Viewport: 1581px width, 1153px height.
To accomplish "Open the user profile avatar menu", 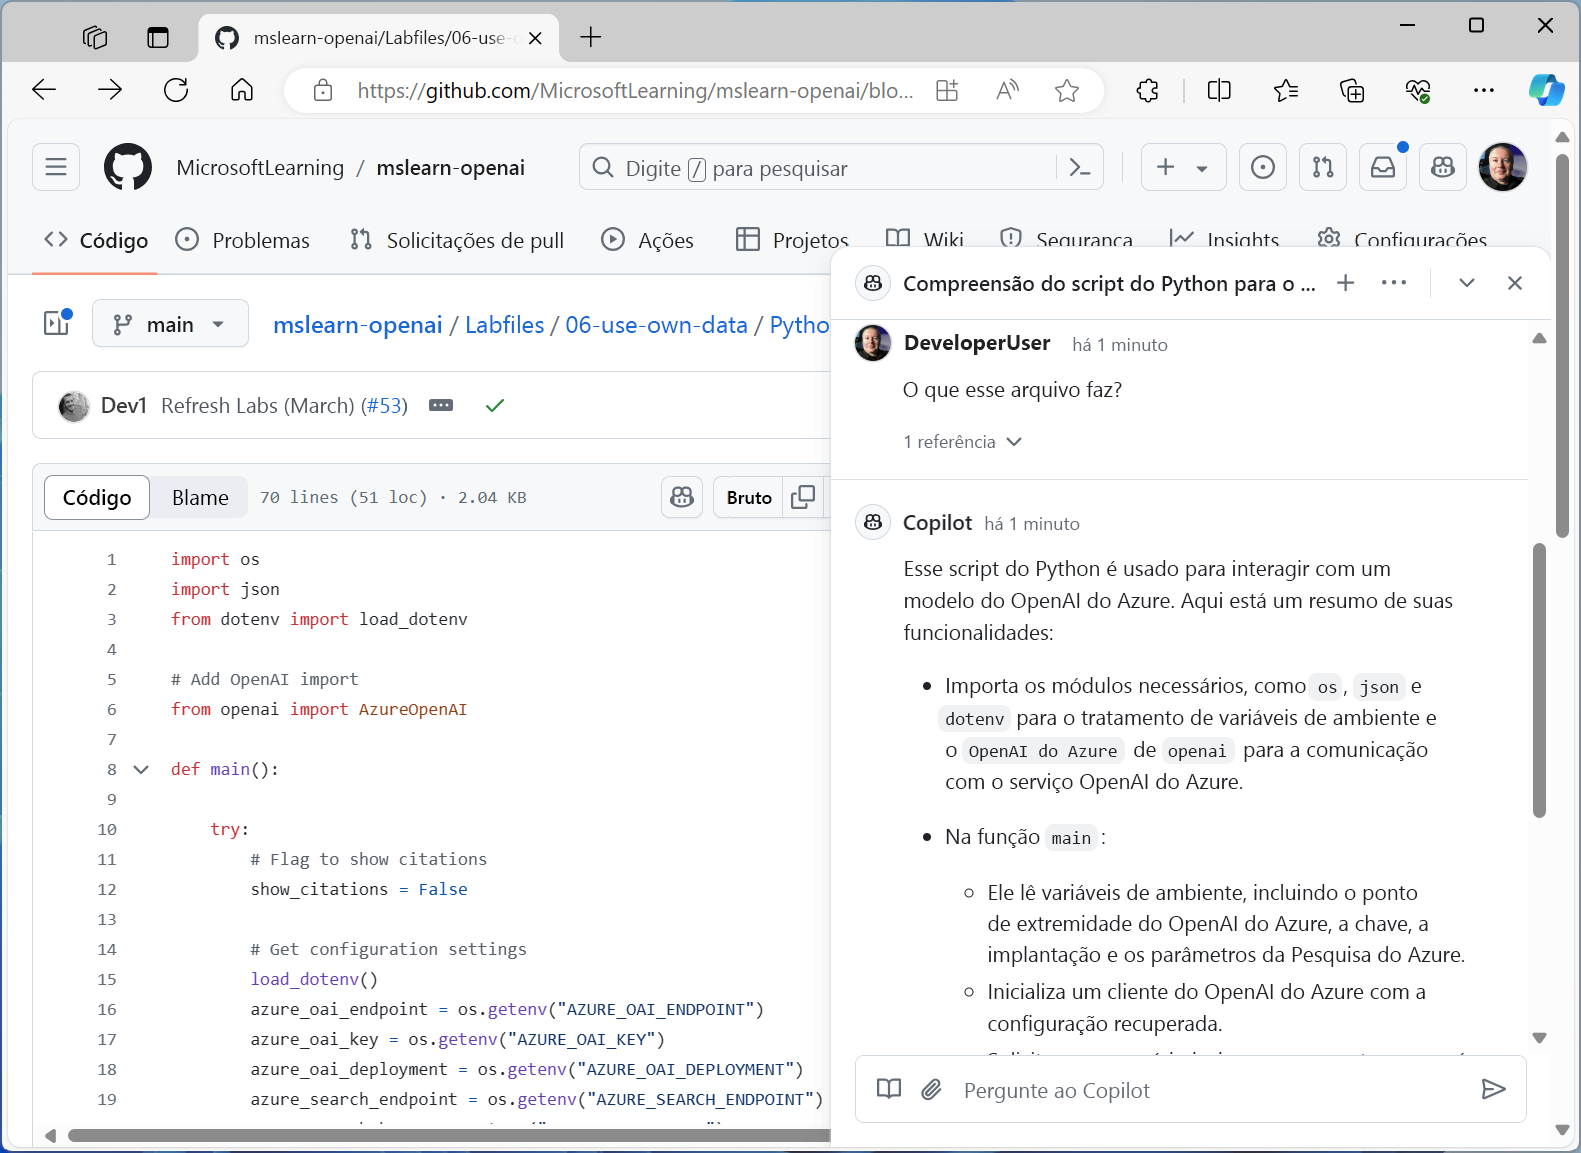I will 1502,167.
